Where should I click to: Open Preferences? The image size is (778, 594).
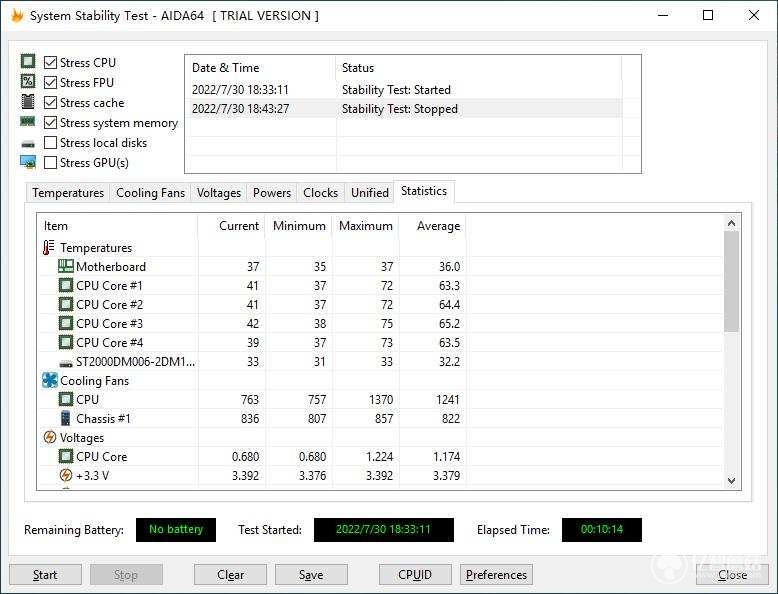tap(496, 575)
